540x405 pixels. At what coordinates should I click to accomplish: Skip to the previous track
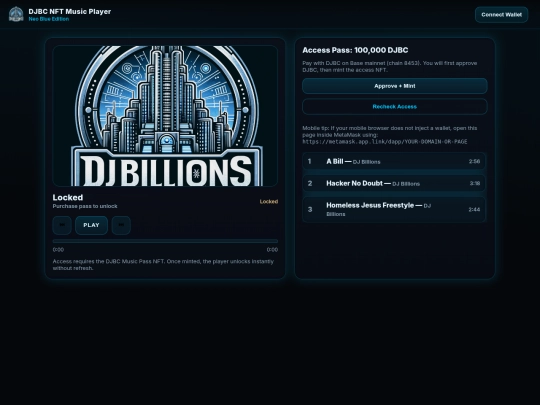pos(62,225)
